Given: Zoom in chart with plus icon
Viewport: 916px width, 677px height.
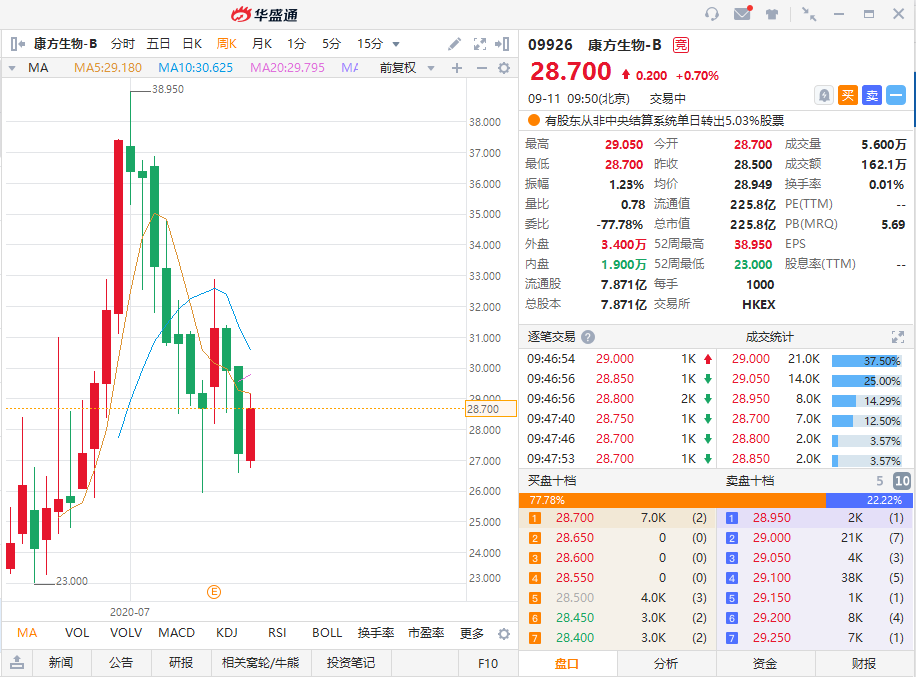Looking at the screenshot, I should click(x=457, y=68).
